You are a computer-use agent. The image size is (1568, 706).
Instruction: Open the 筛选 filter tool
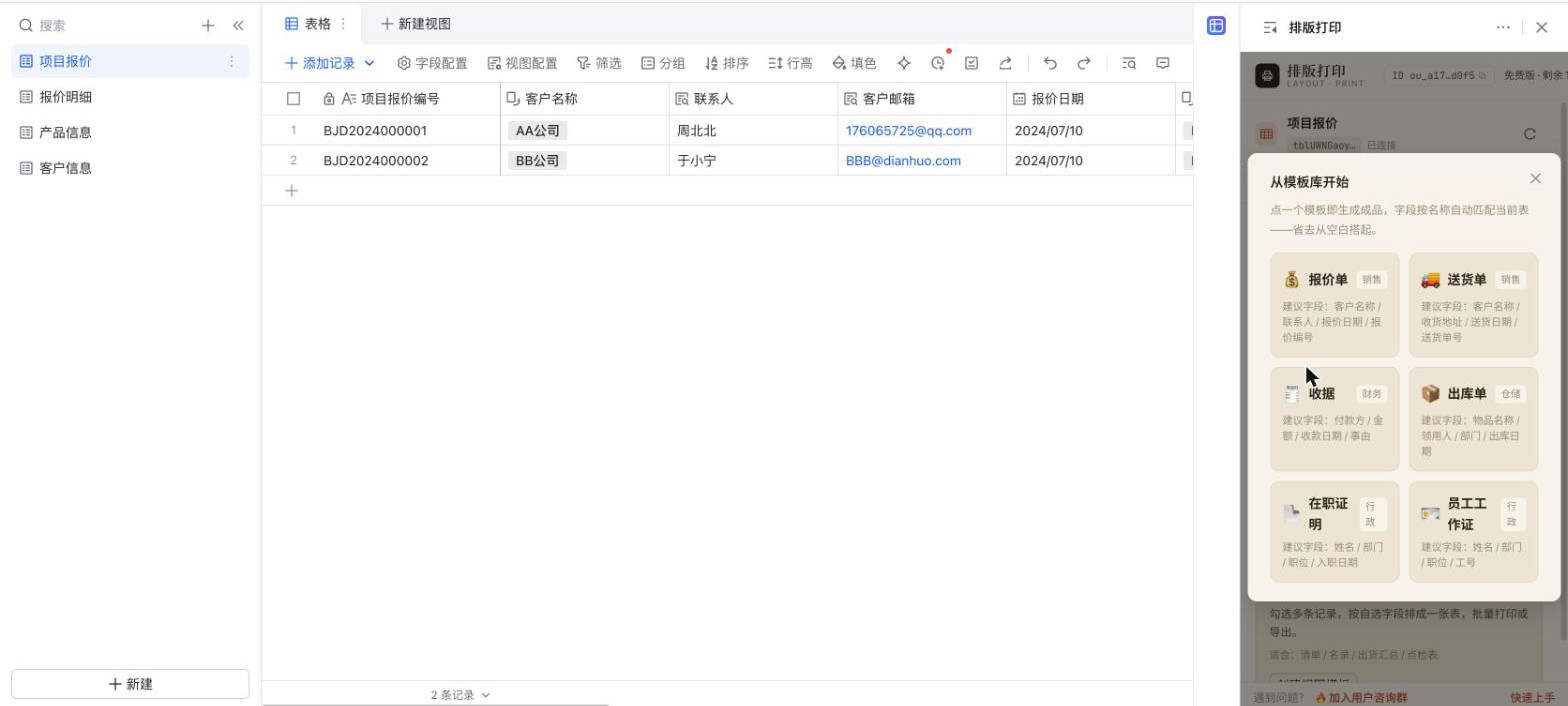599,63
